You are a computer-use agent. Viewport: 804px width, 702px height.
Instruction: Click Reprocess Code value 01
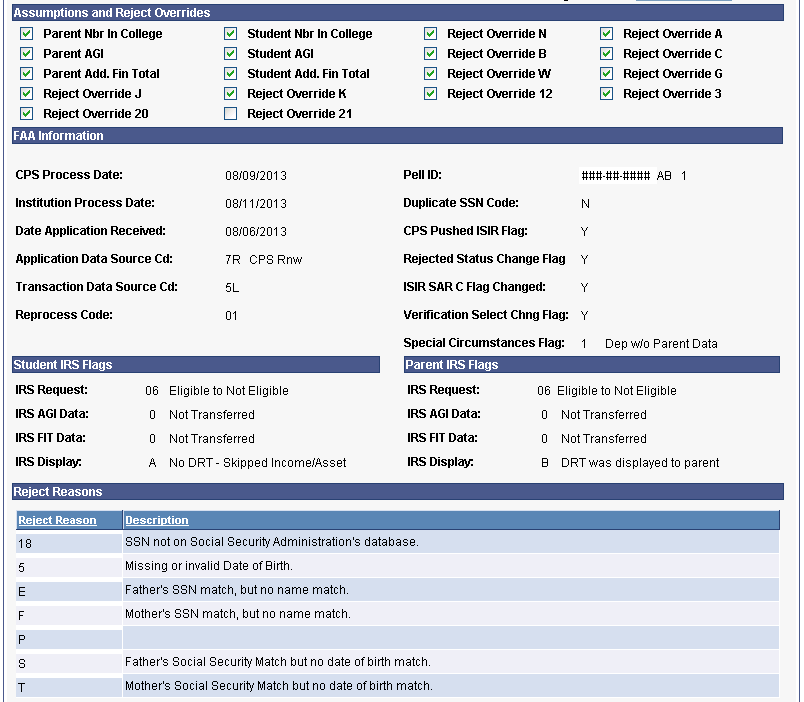click(231, 316)
